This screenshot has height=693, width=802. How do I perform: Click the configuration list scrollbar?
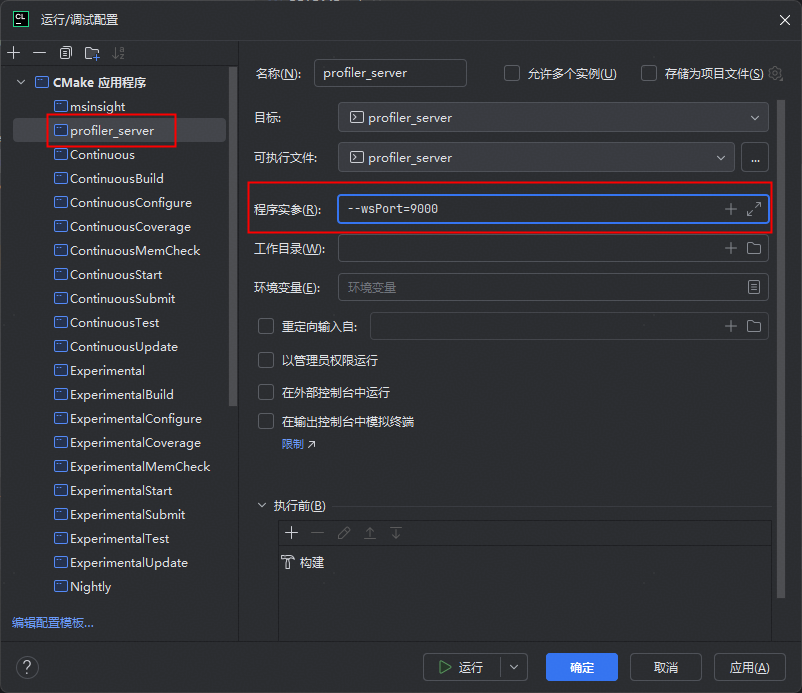[233, 236]
